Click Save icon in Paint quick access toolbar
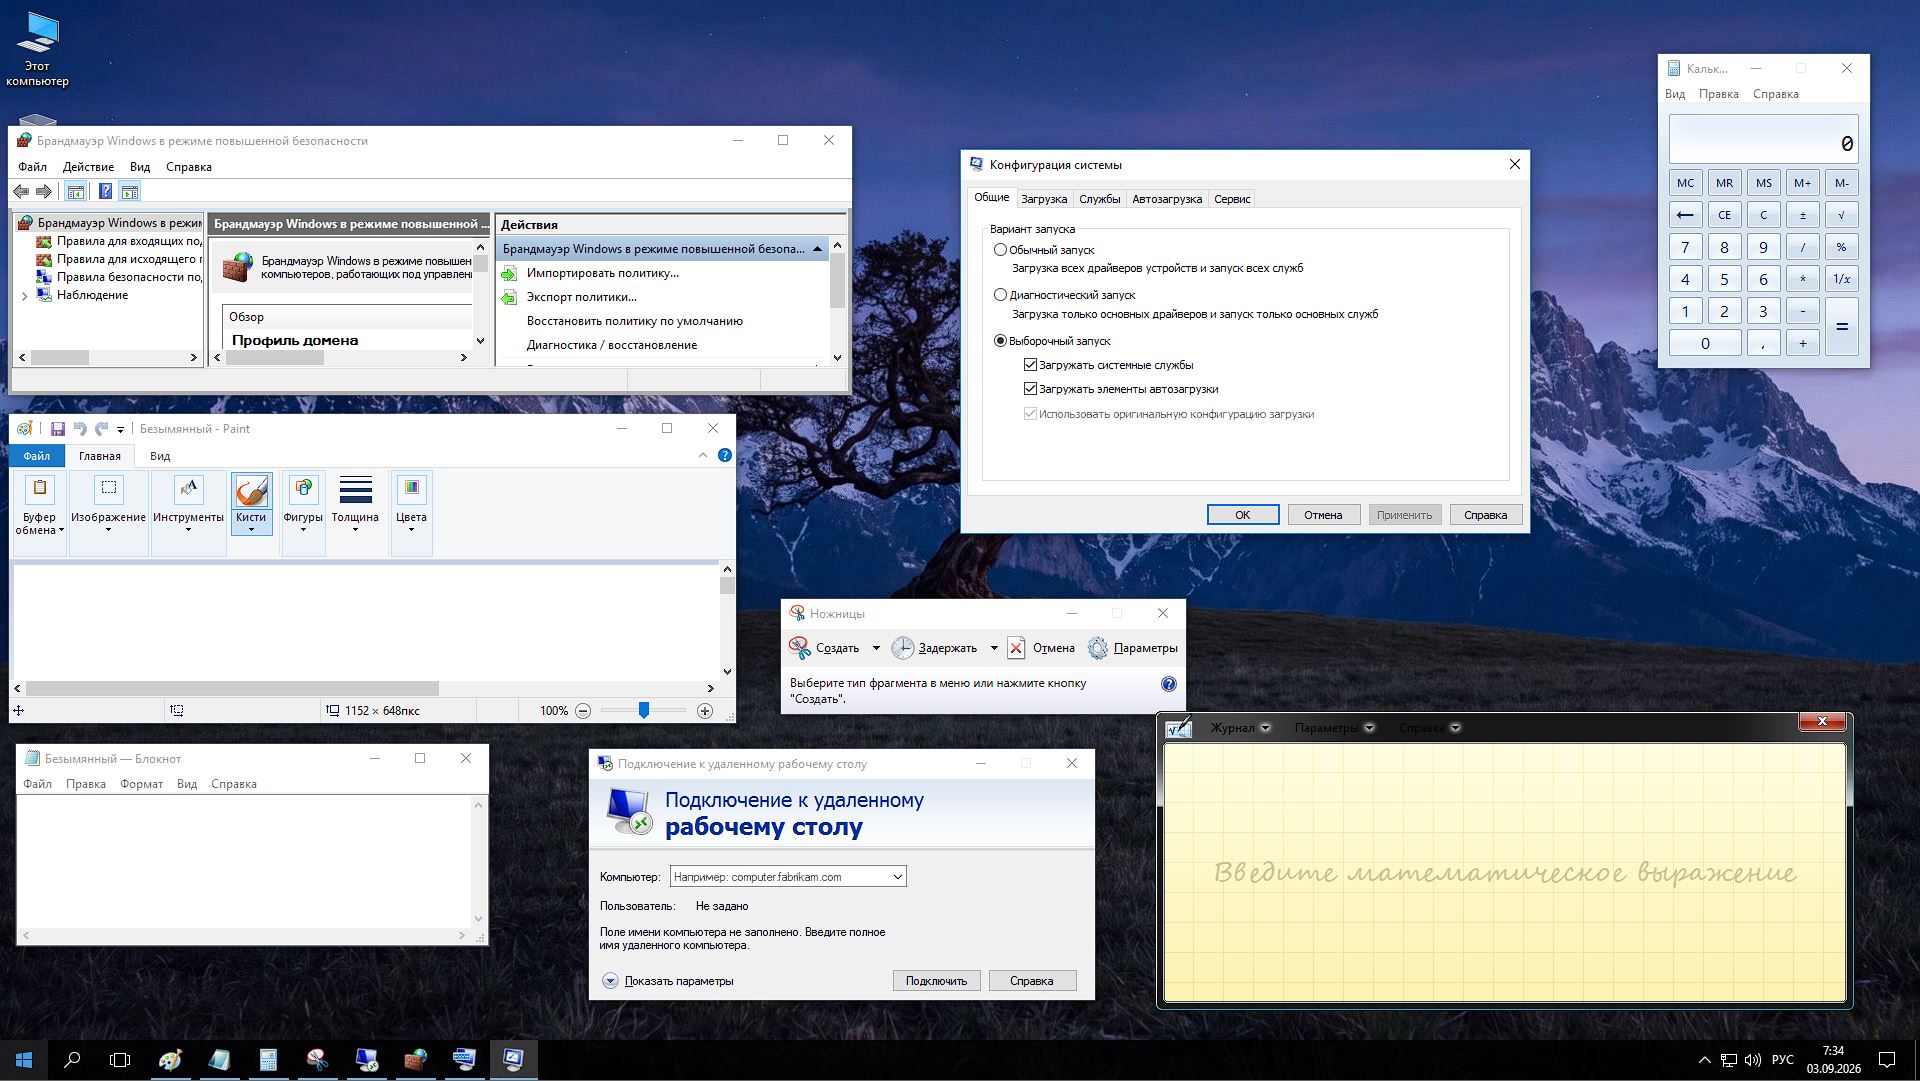The image size is (1920, 1081). click(58, 429)
